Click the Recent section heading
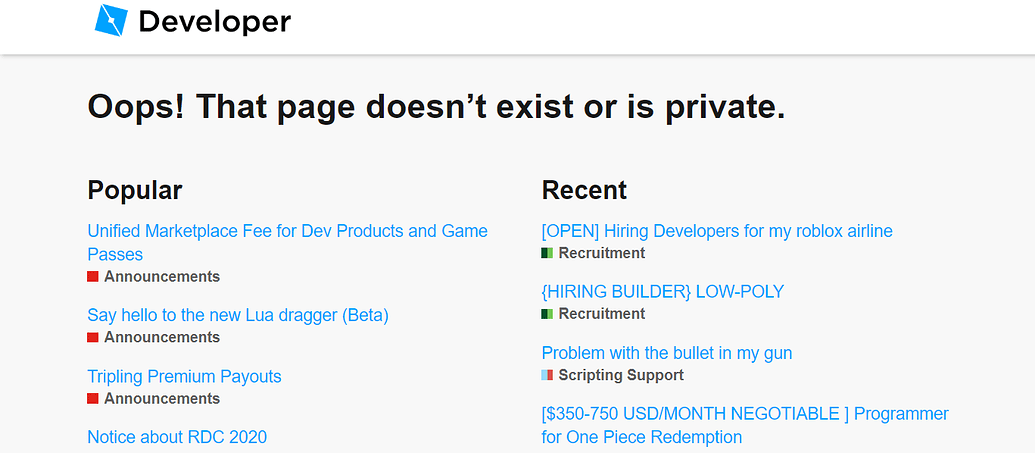This screenshot has height=453, width=1035. tap(584, 190)
